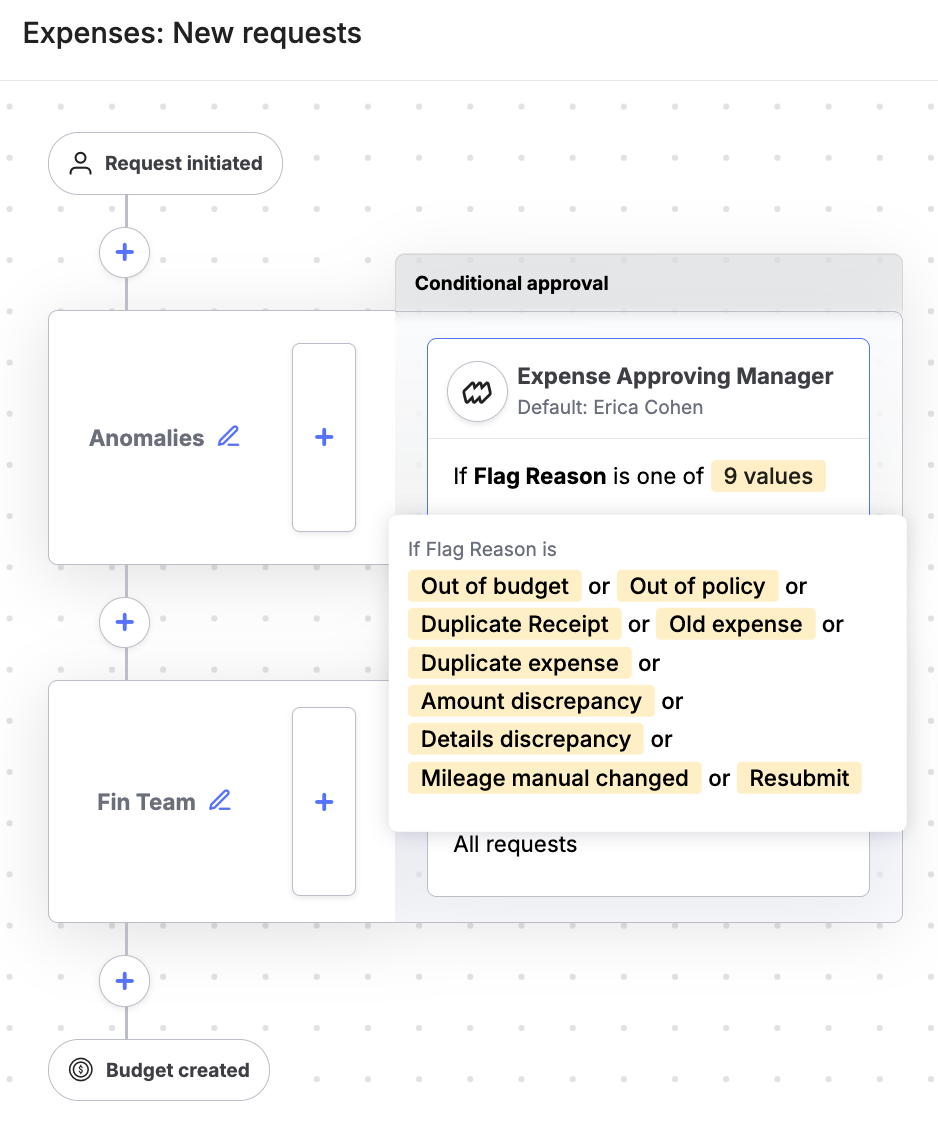938x1124 pixels.
Task: Click coin icon in Budget created
Action: (x=81, y=1070)
